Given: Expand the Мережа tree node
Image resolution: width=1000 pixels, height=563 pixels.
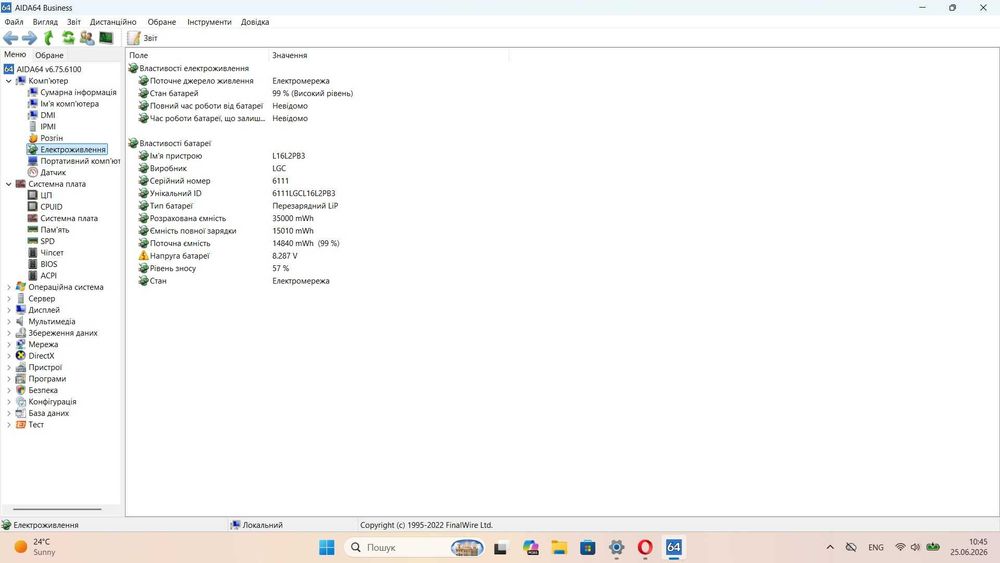Looking at the screenshot, I should click(x=8, y=345).
